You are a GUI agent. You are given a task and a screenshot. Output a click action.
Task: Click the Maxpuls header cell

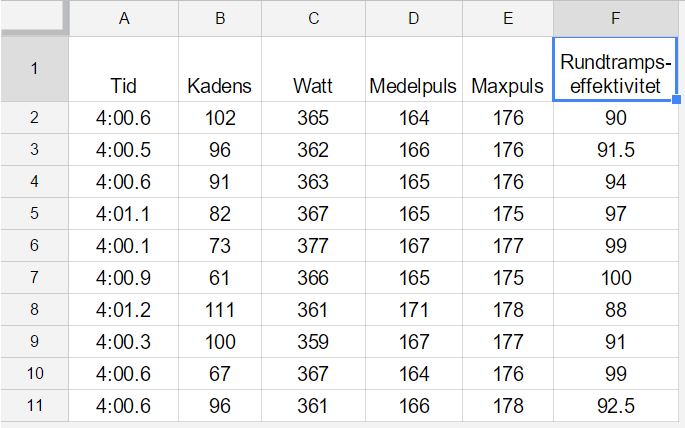[x=508, y=69]
